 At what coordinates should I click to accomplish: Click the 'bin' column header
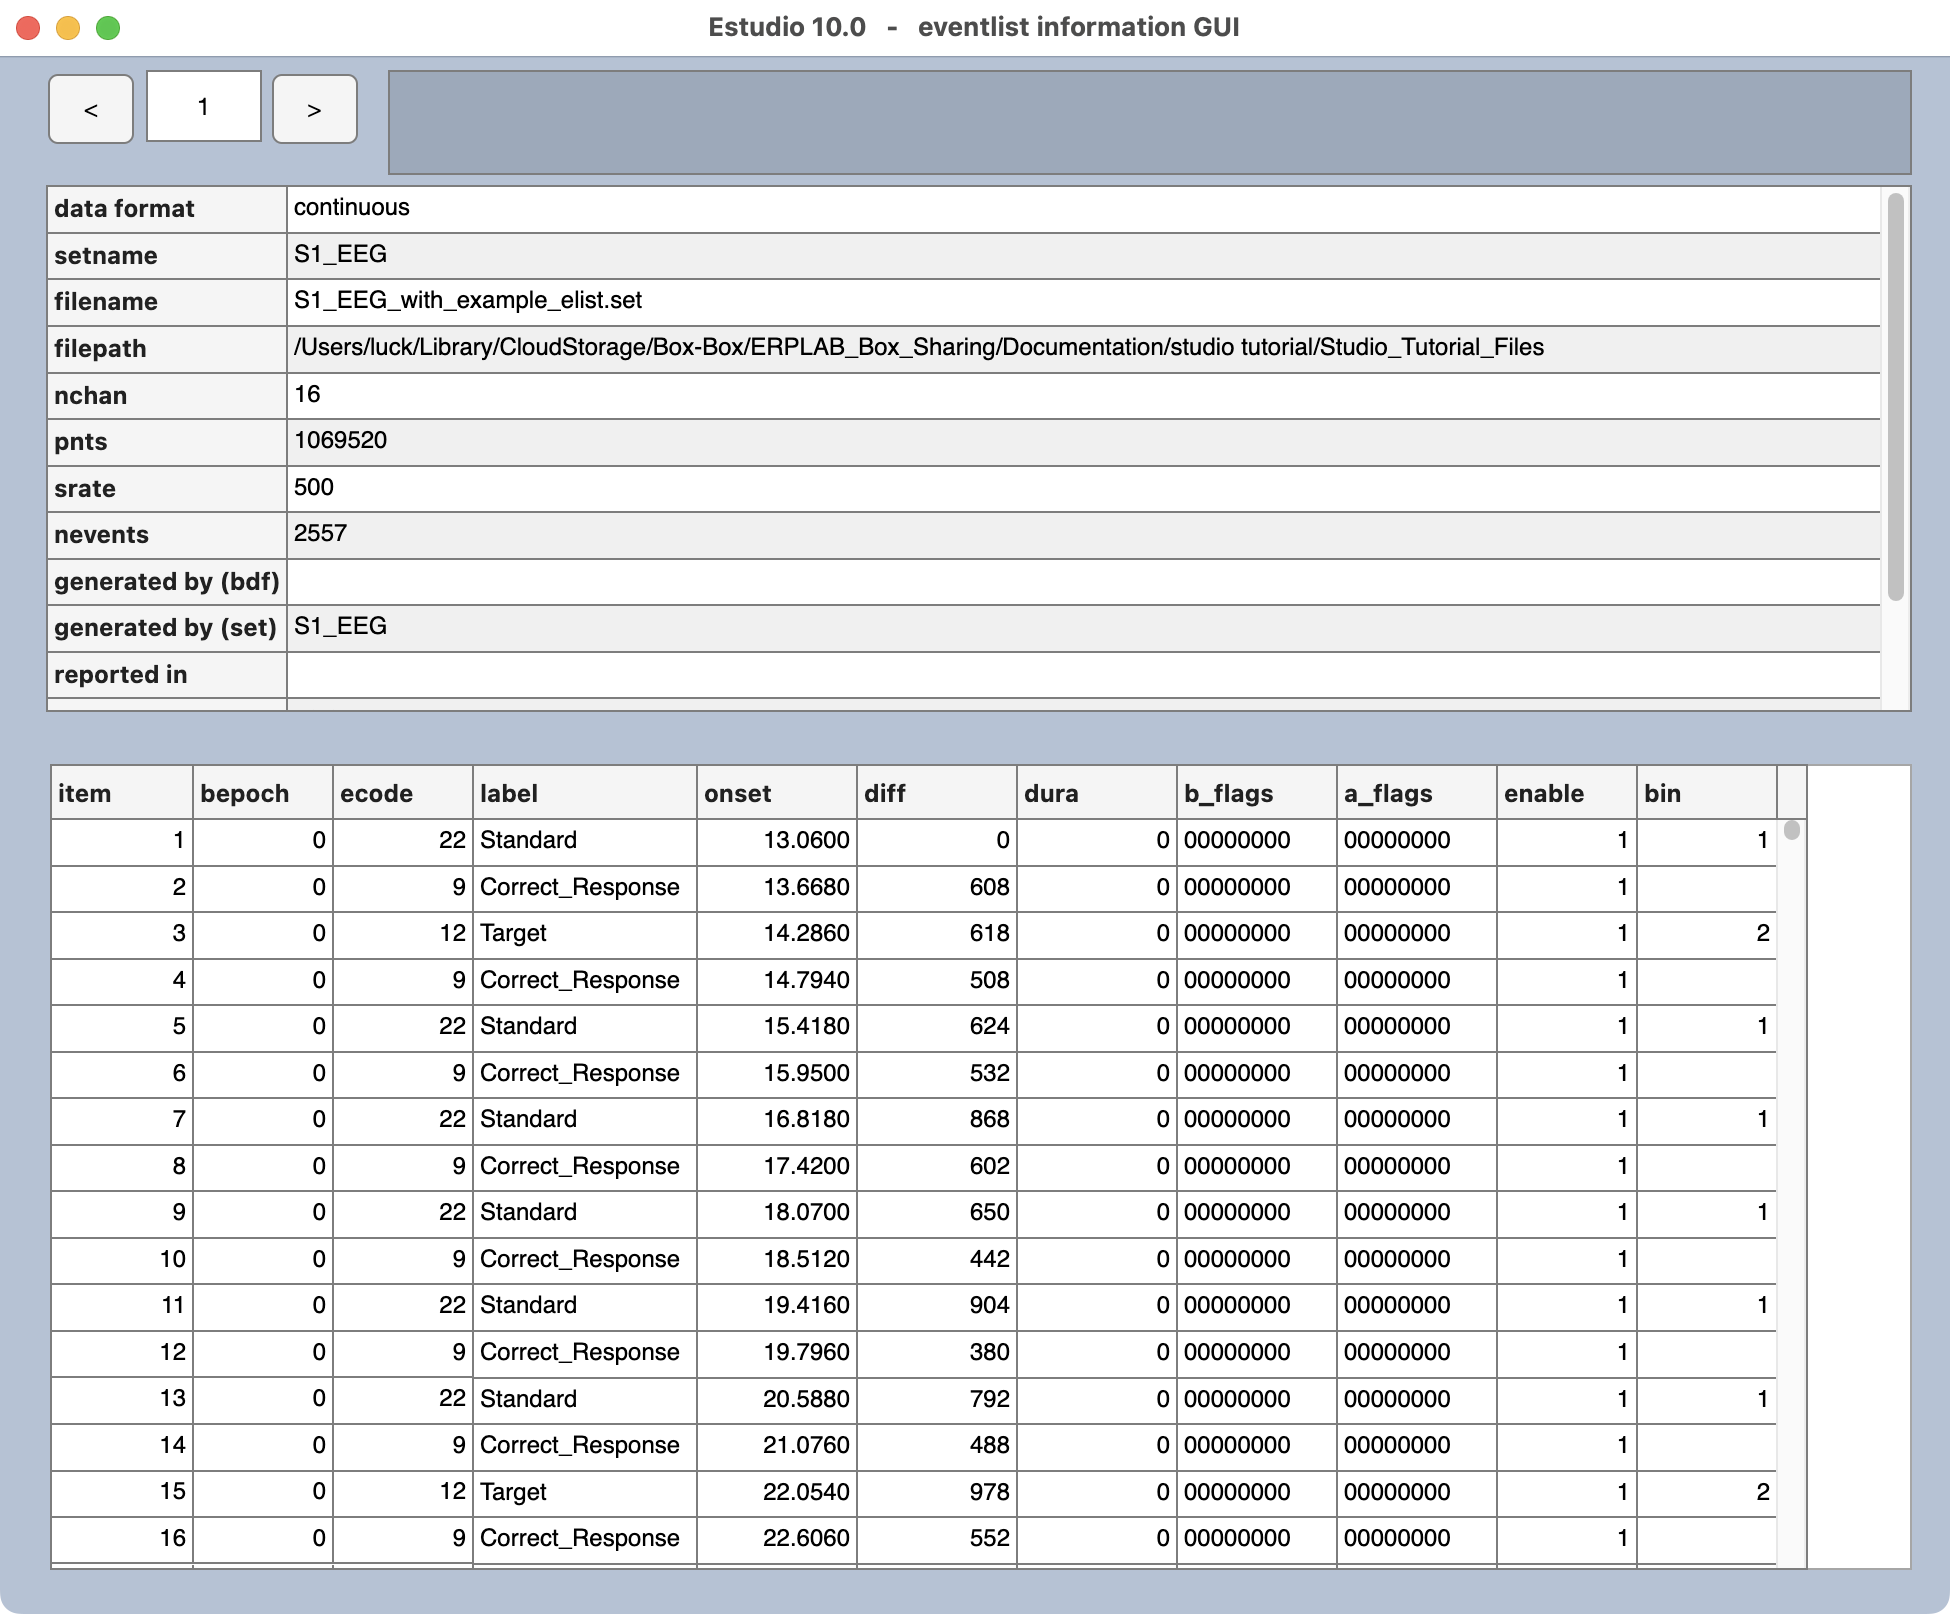1707,793
